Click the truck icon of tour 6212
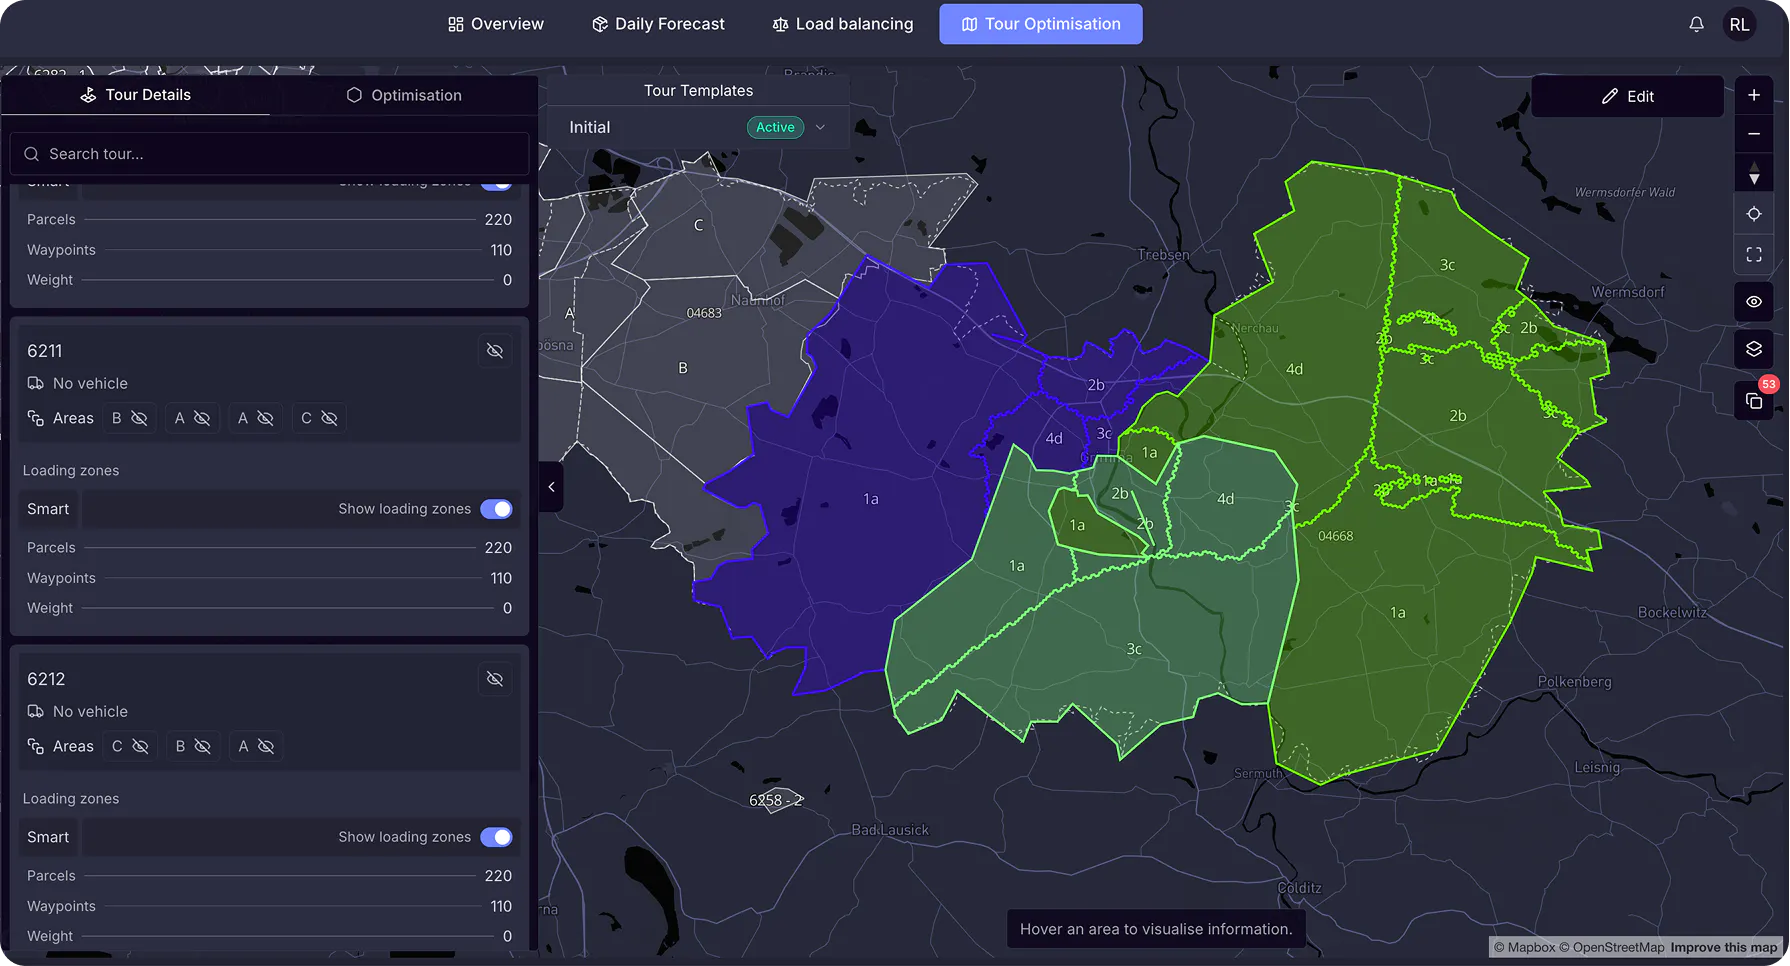The width and height of the screenshot is (1790, 966). click(x=35, y=711)
